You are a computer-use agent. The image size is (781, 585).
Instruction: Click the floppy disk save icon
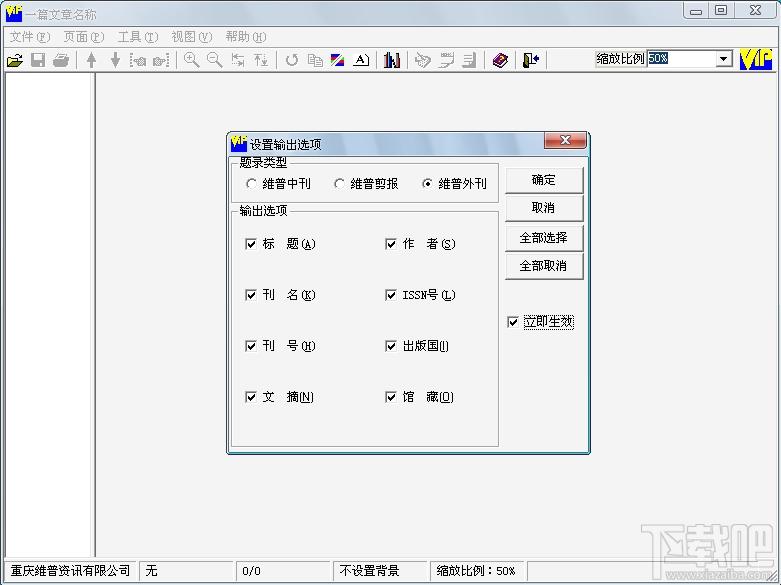pyautogui.click(x=38, y=60)
